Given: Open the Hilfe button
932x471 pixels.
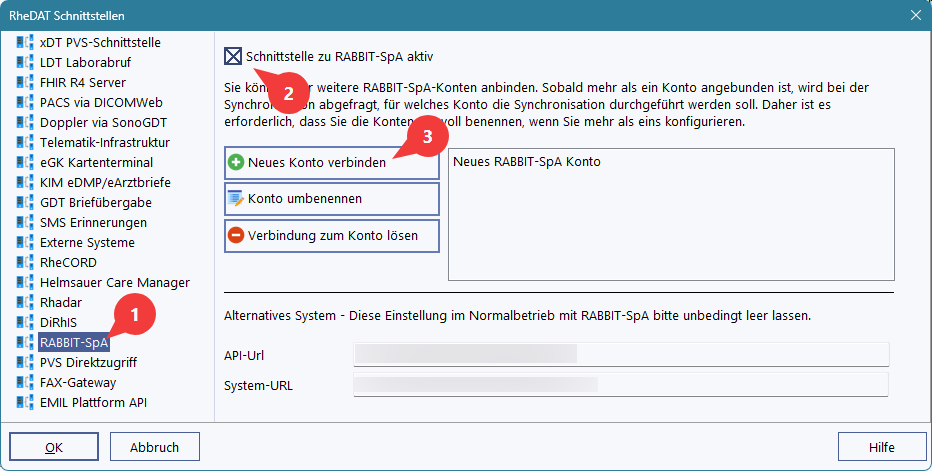Looking at the screenshot, I should tap(881, 447).
